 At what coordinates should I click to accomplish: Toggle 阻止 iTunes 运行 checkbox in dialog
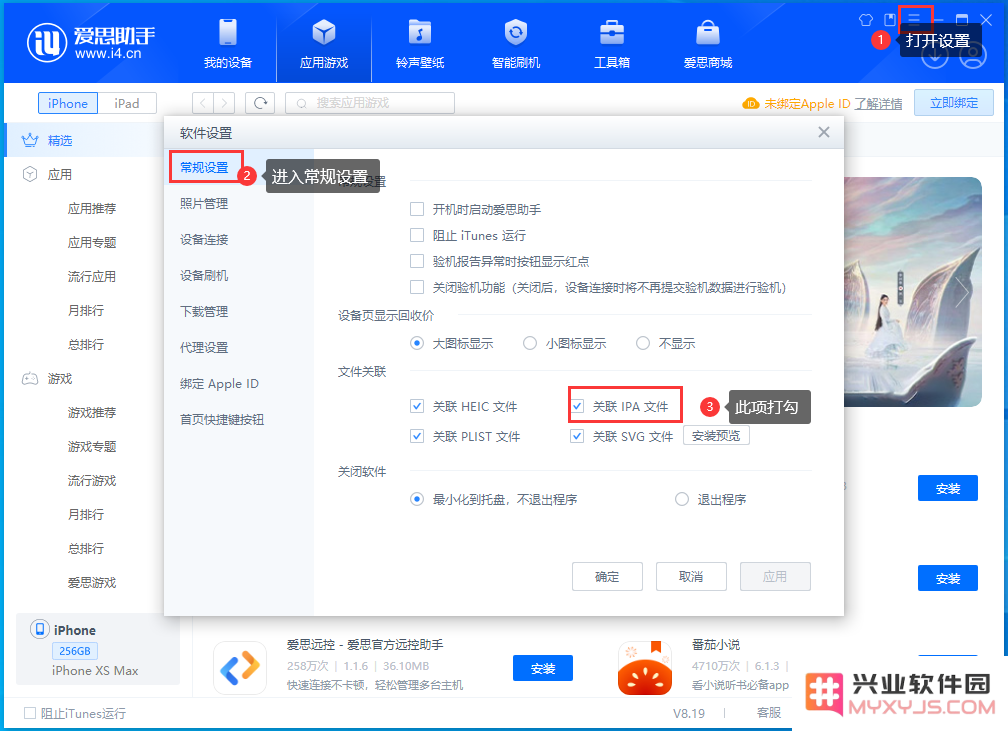tap(417, 235)
